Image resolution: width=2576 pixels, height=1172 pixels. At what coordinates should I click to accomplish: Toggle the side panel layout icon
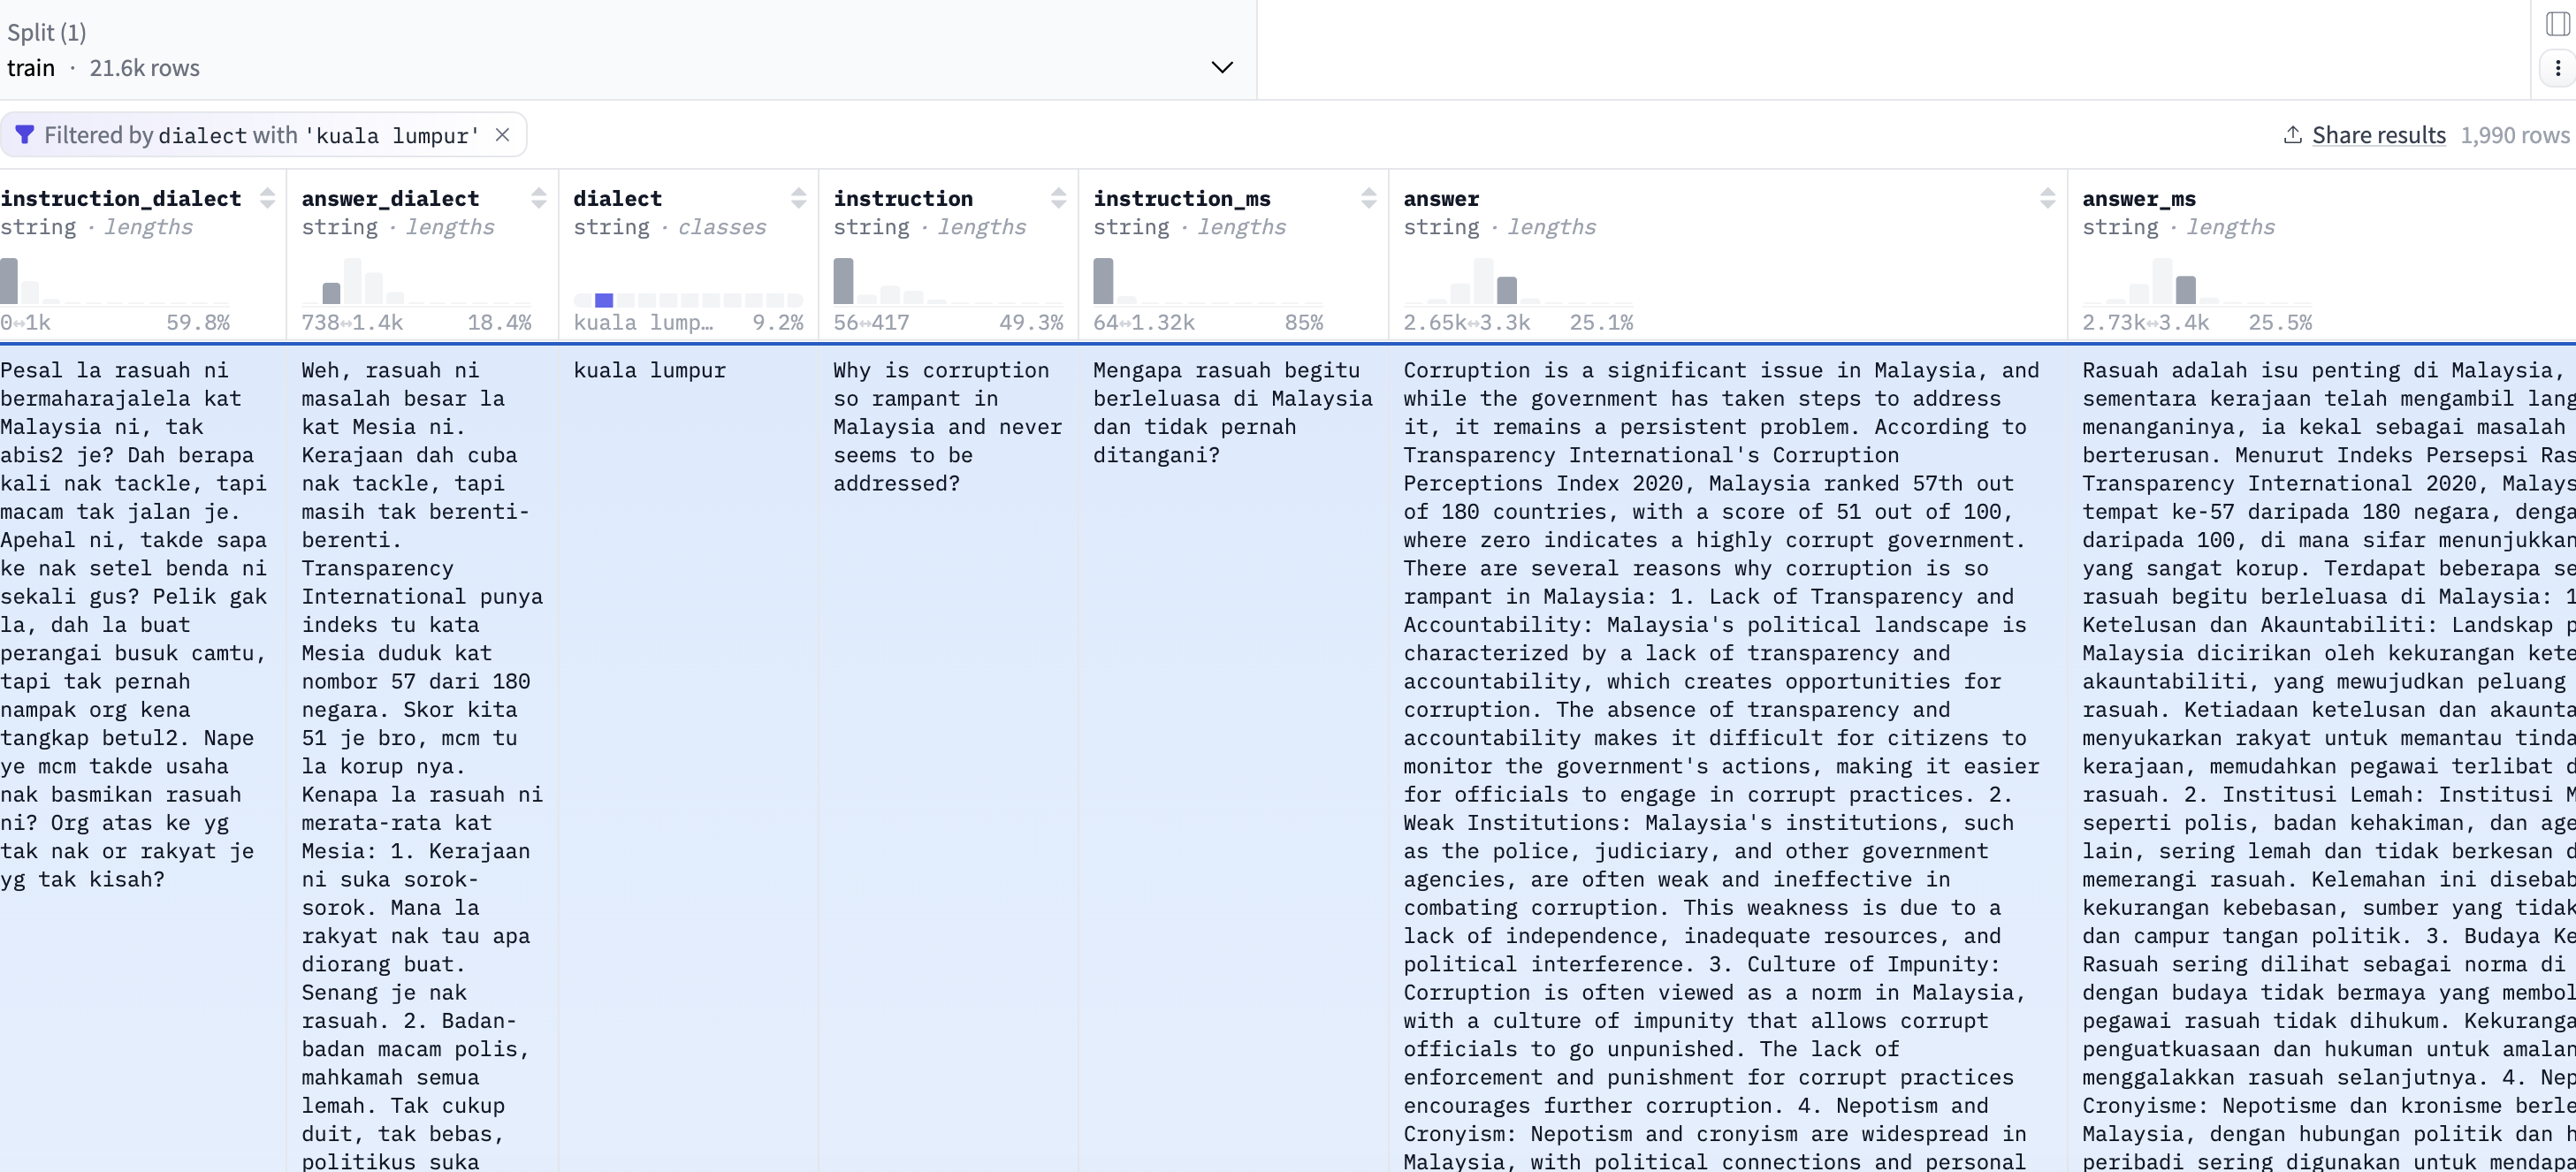2557,23
